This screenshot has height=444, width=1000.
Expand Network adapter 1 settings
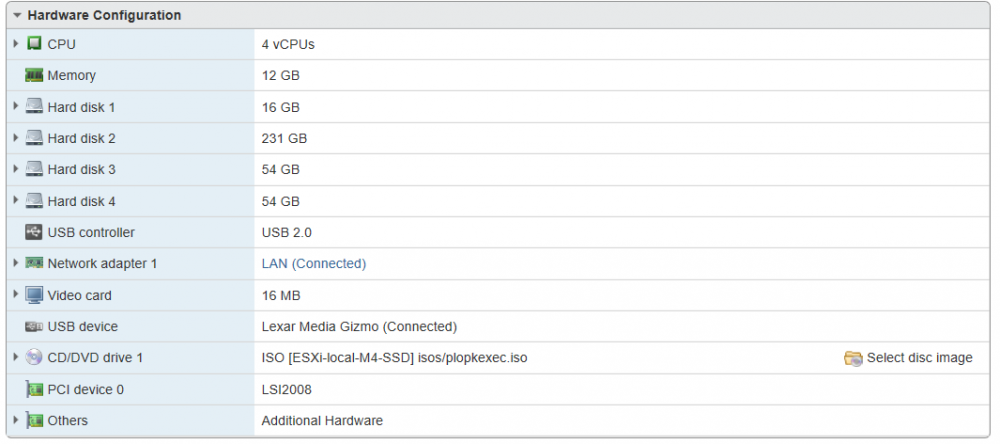(x=16, y=263)
